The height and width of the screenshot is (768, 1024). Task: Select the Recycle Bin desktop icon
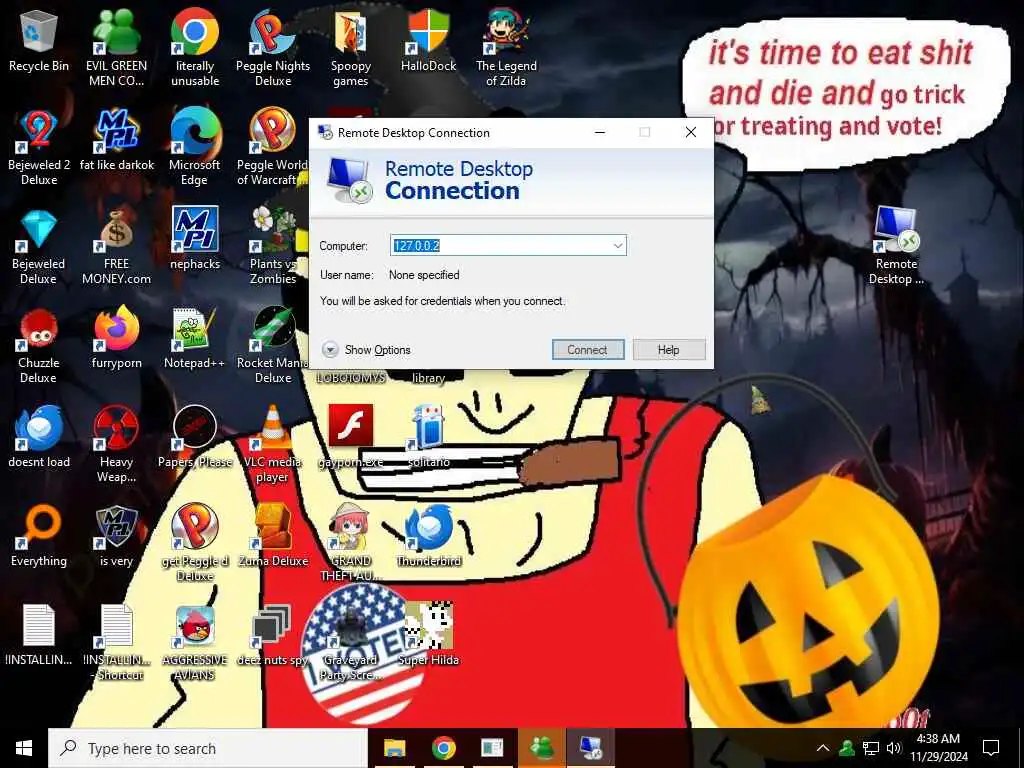39,42
